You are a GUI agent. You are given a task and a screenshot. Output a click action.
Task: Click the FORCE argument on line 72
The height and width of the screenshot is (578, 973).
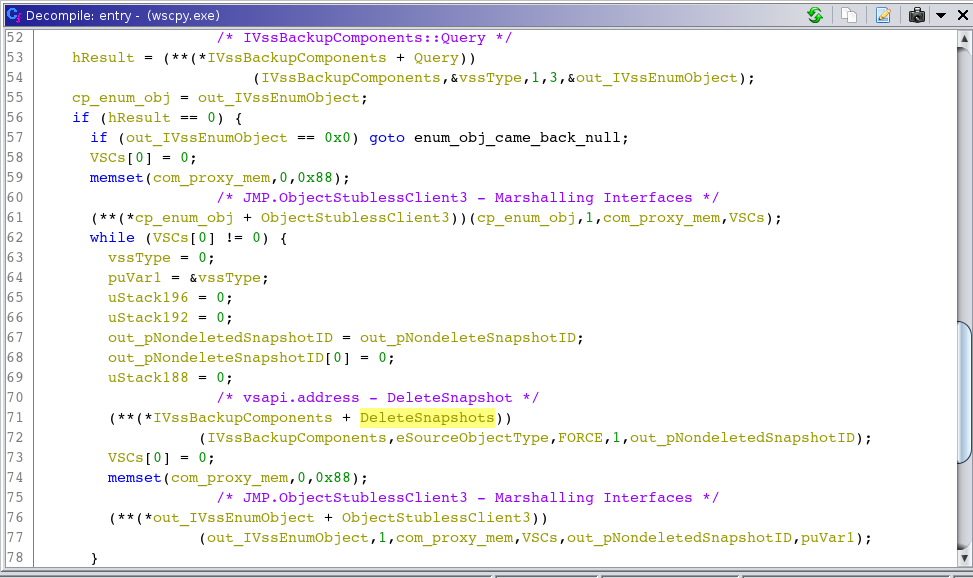[580, 438]
